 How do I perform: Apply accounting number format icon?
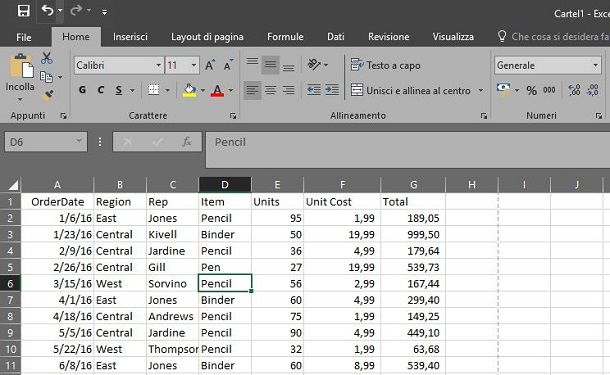(x=504, y=89)
